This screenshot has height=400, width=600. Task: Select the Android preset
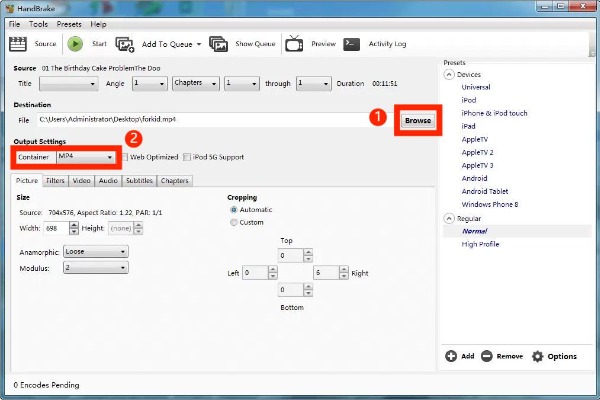[x=474, y=178]
